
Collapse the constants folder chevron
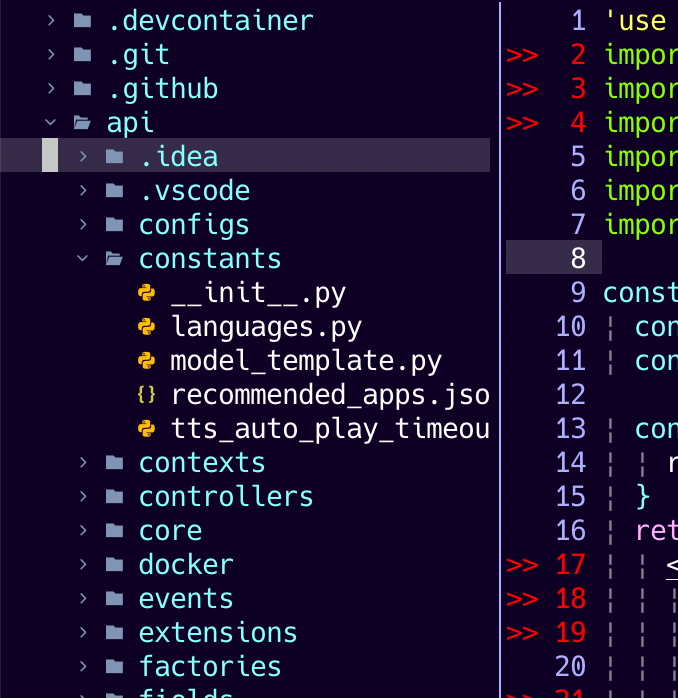tap(83, 259)
